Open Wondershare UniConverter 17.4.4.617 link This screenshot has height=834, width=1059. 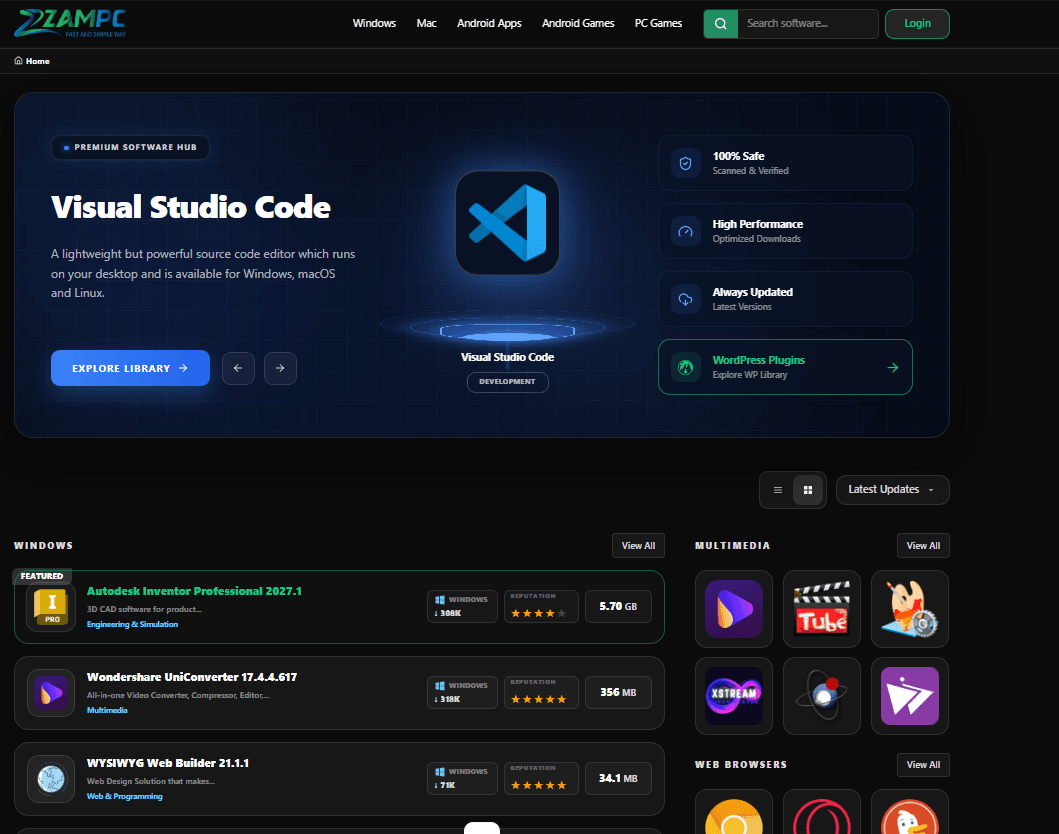(192, 677)
